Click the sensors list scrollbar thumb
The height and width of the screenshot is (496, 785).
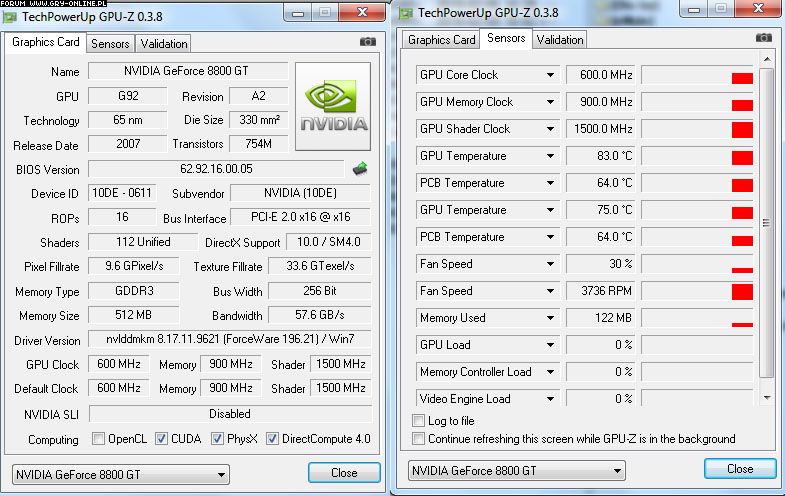coord(766,223)
